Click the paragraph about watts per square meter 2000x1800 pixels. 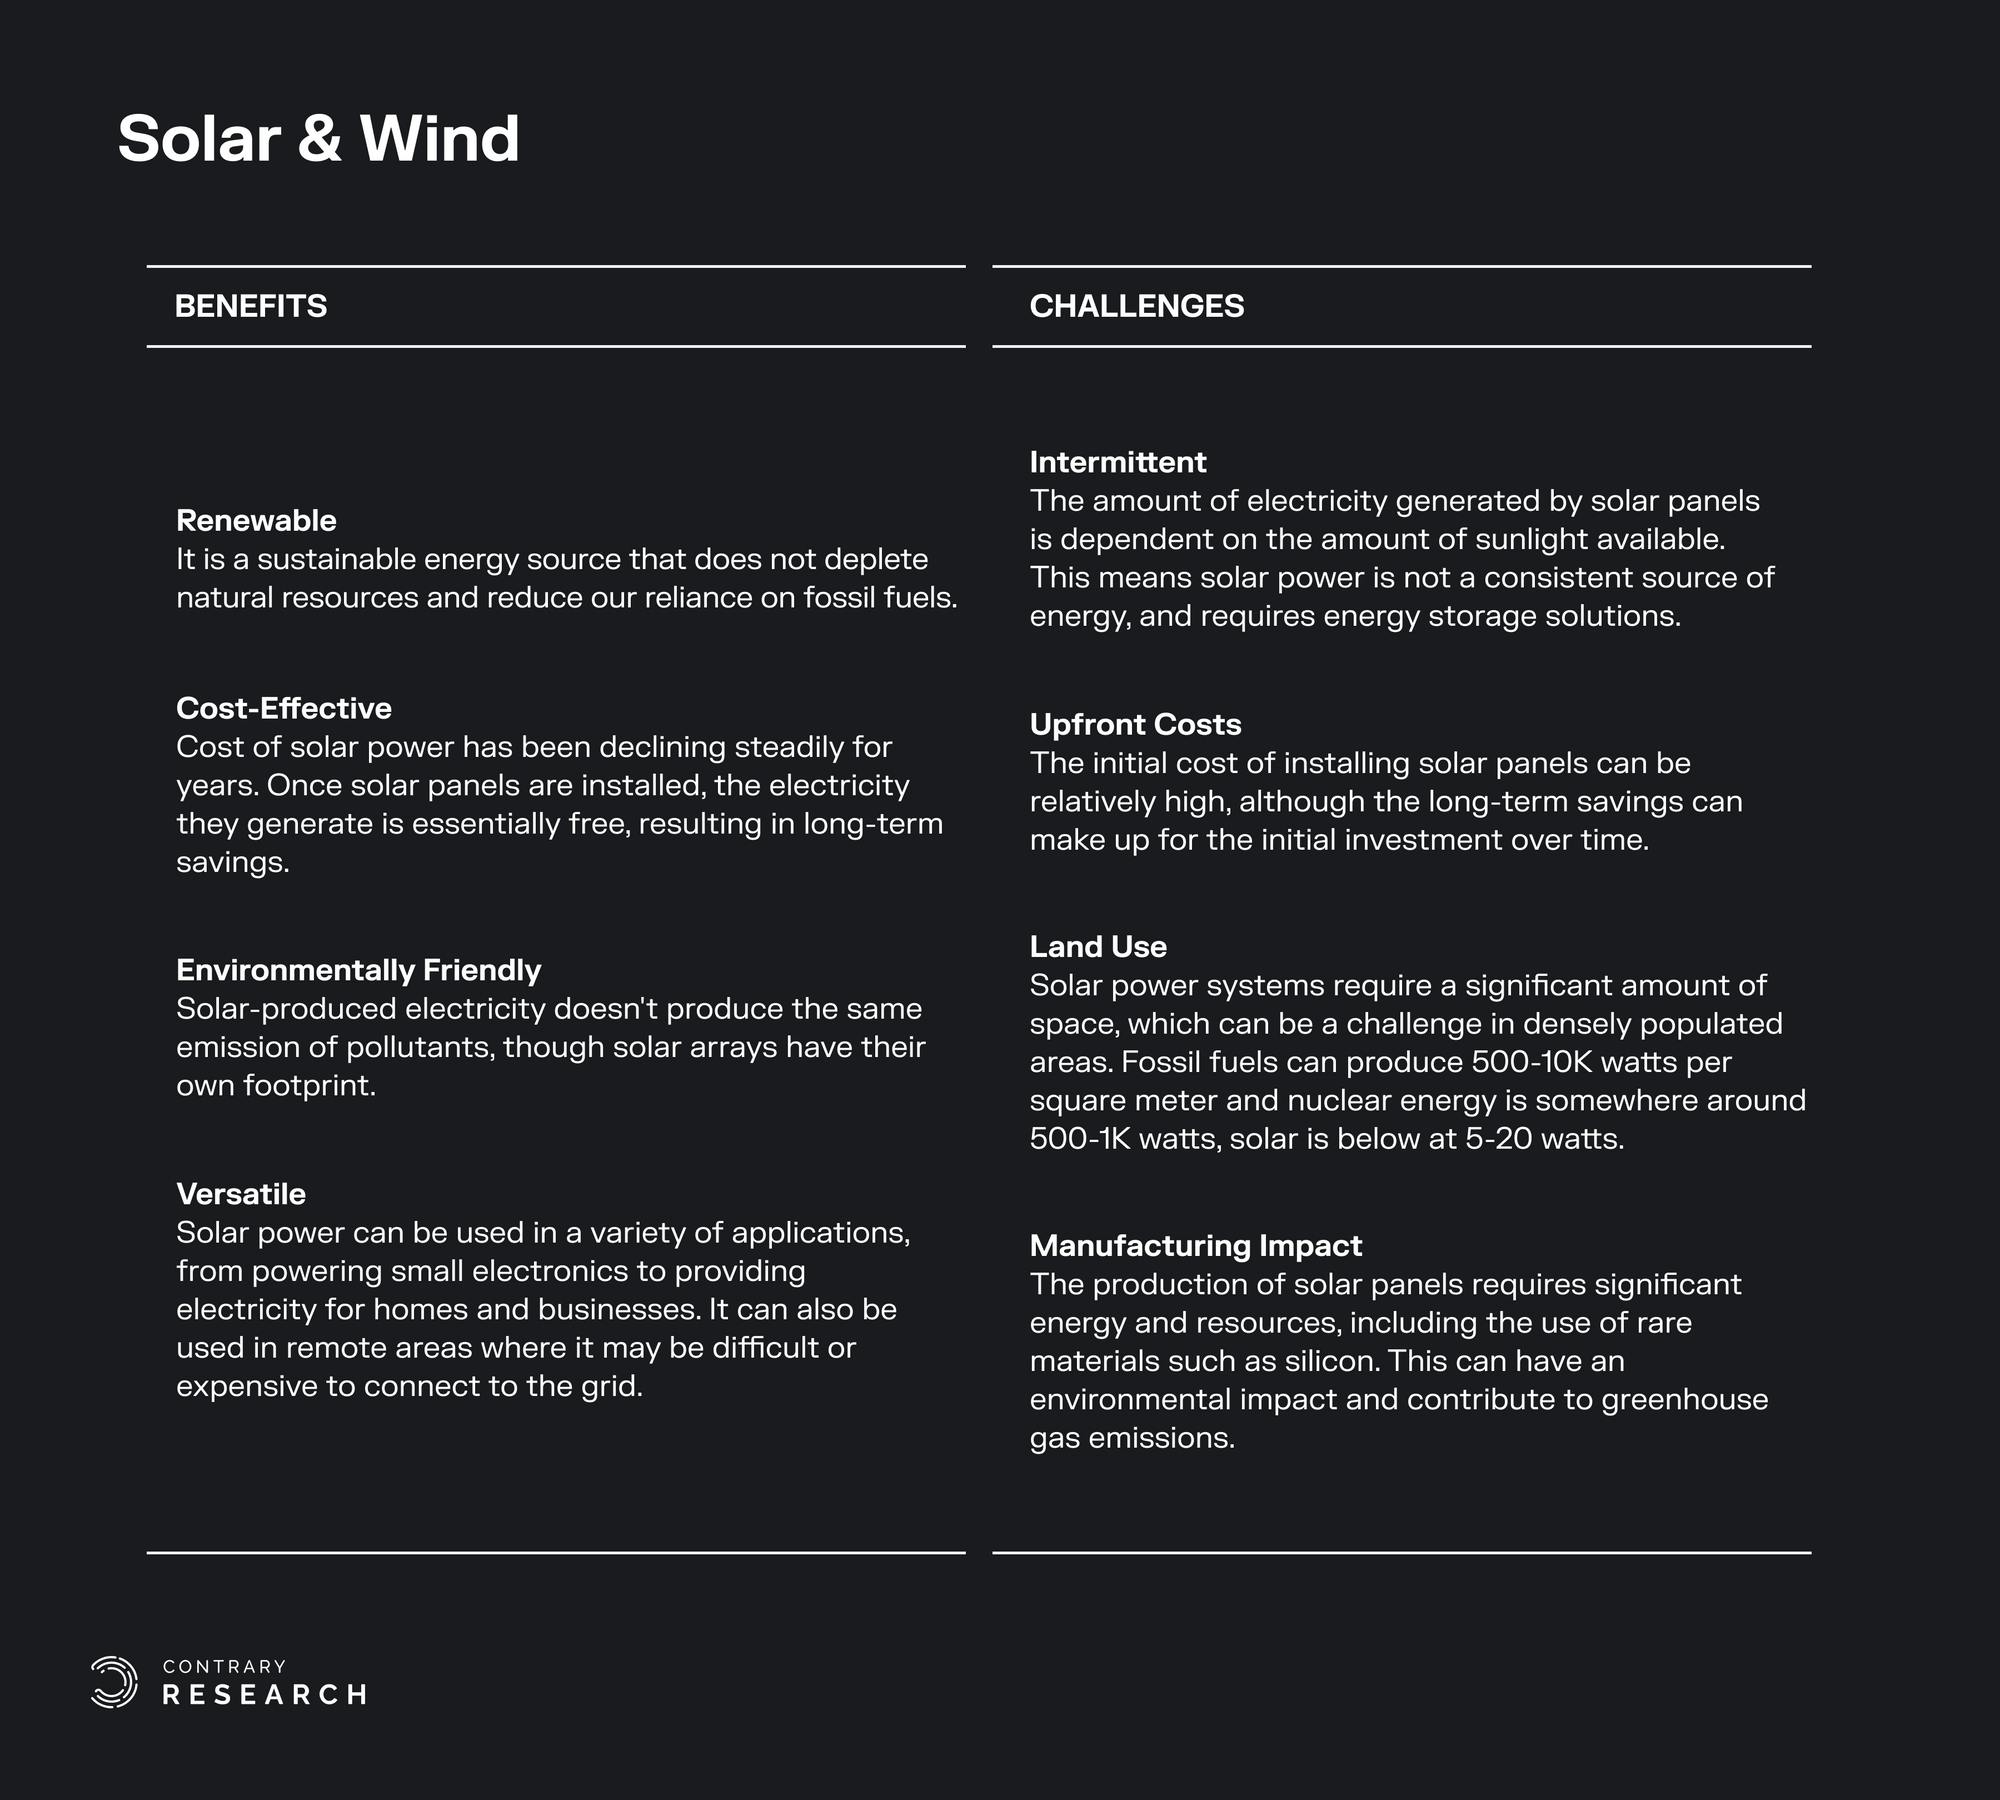pos(1417,1062)
